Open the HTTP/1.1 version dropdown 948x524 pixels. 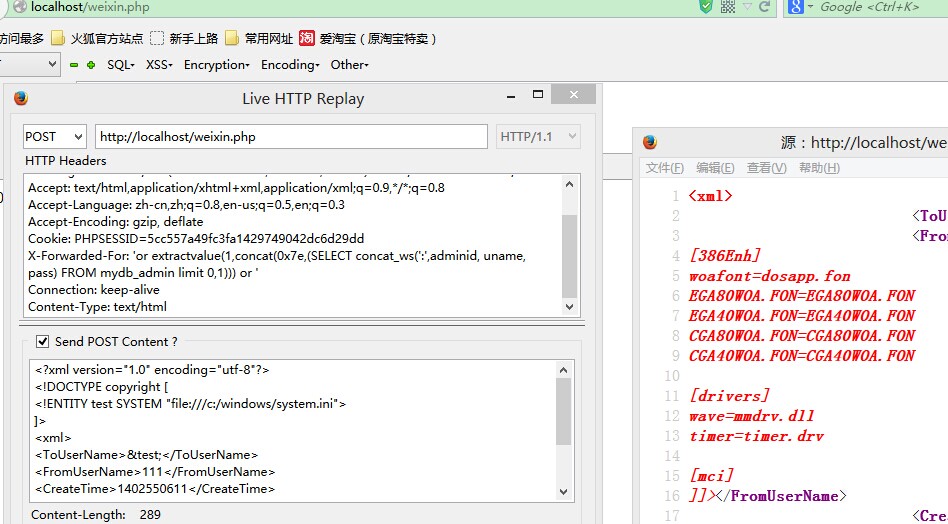[537, 137]
